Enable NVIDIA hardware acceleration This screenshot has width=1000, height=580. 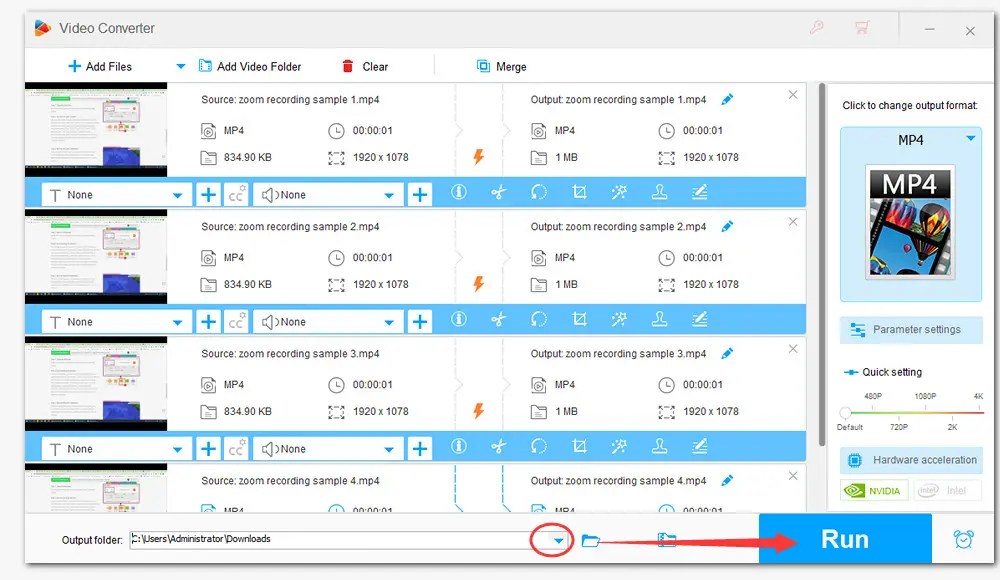(874, 490)
